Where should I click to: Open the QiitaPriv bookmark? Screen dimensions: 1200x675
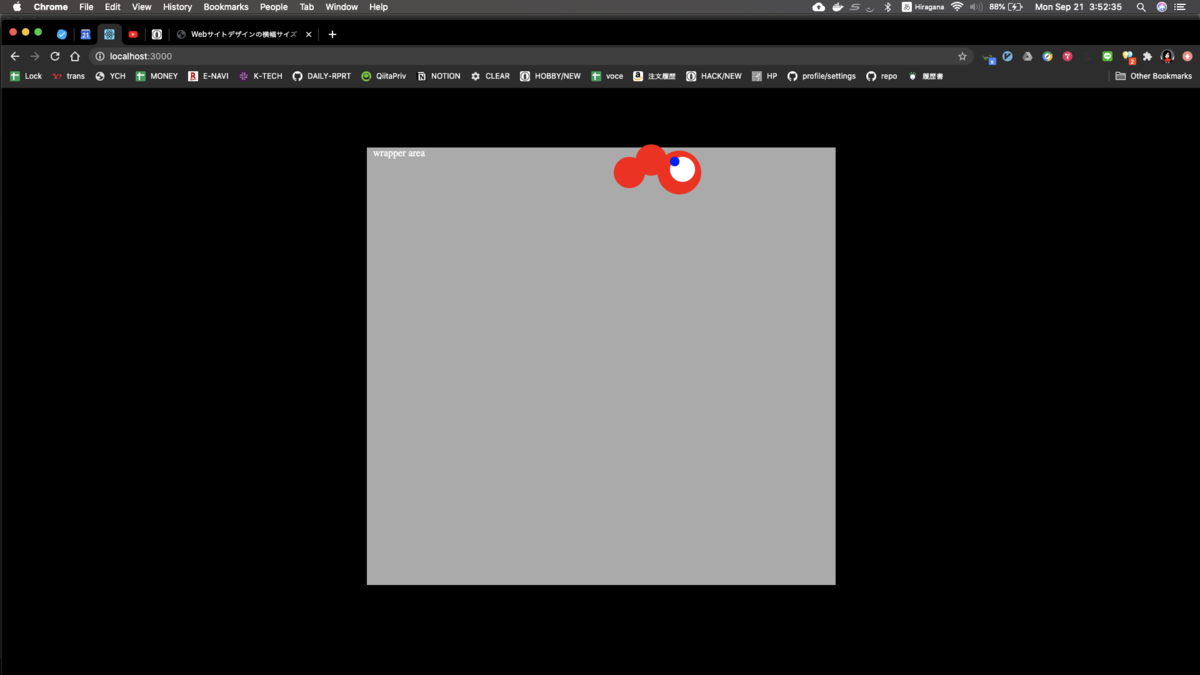tap(383, 76)
